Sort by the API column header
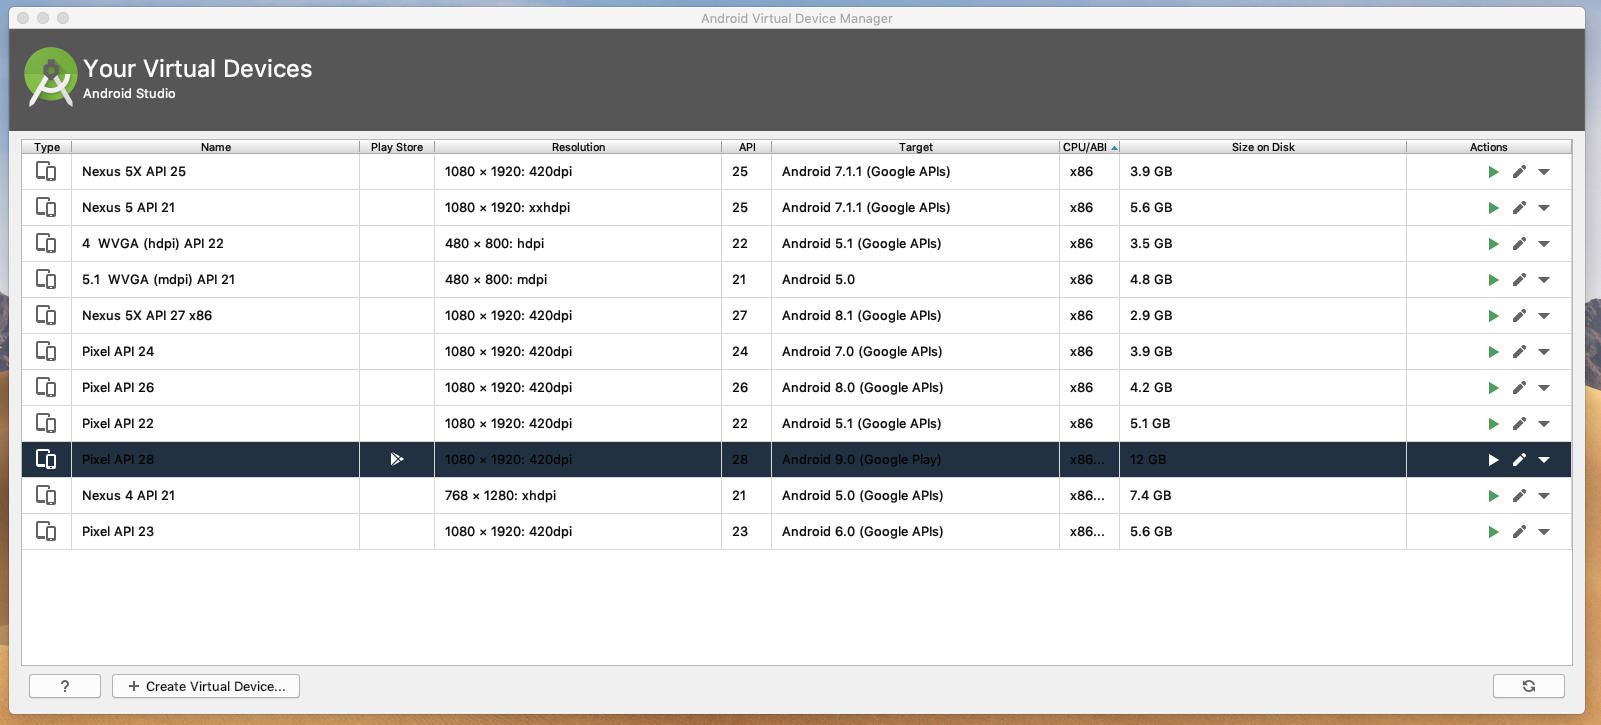Image resolution: width=1601 pixels, height=725 pixels. [746, 147]
